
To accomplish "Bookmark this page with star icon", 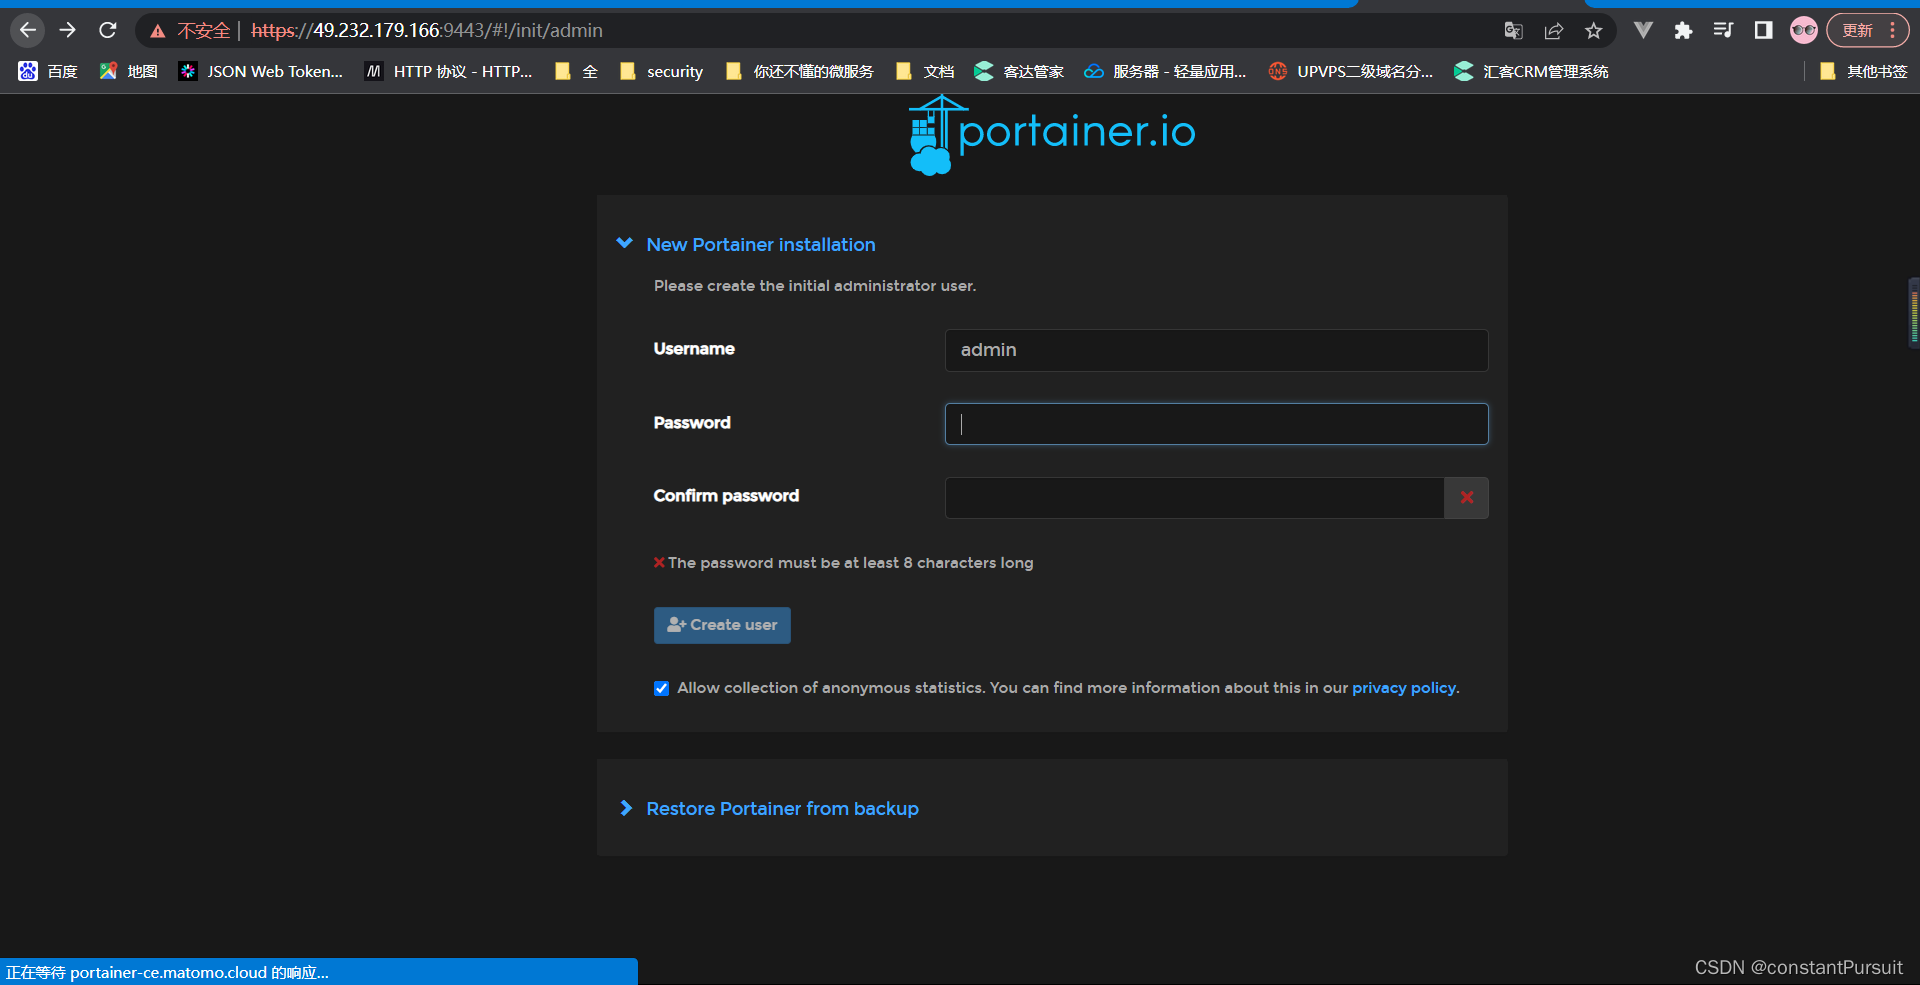I will point(1594,31).
